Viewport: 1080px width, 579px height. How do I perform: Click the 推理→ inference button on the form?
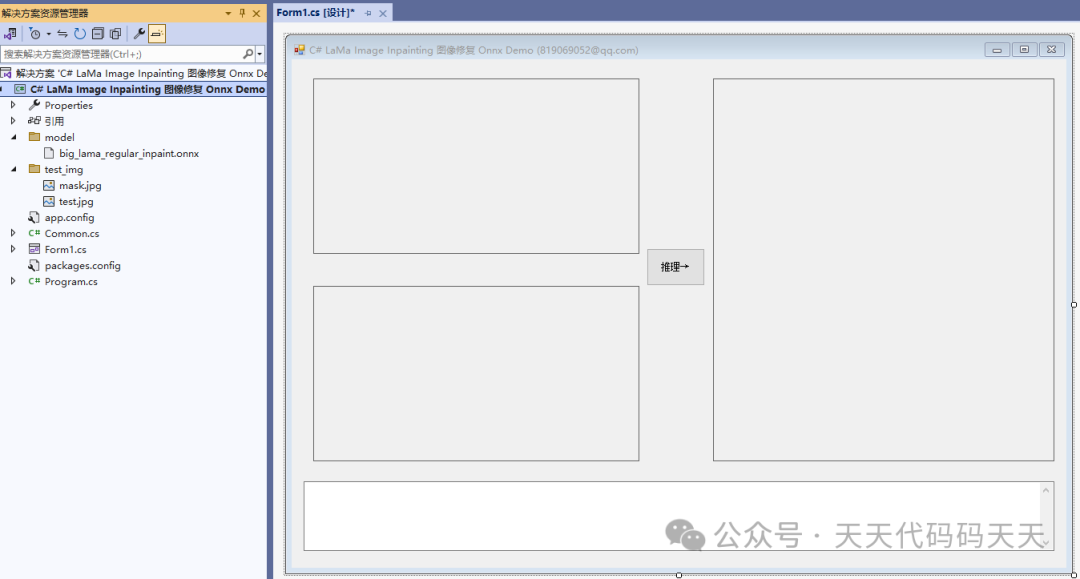point(675,266)
